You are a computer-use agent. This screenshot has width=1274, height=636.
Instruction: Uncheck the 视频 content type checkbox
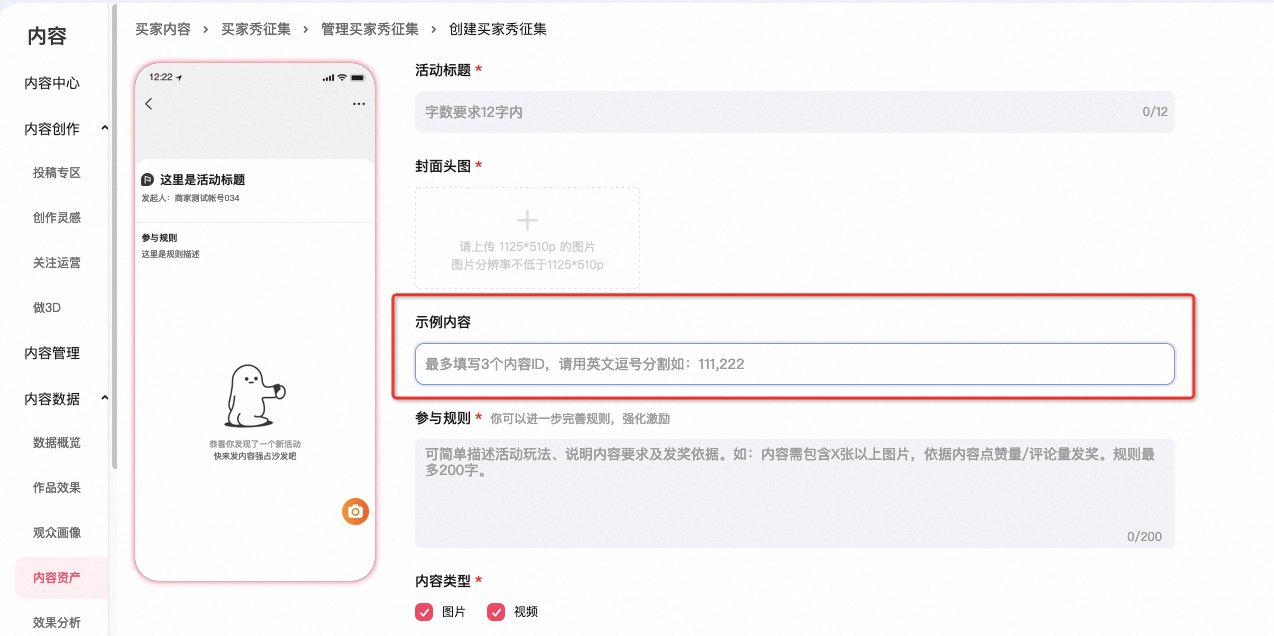click(x=496, y=611)
